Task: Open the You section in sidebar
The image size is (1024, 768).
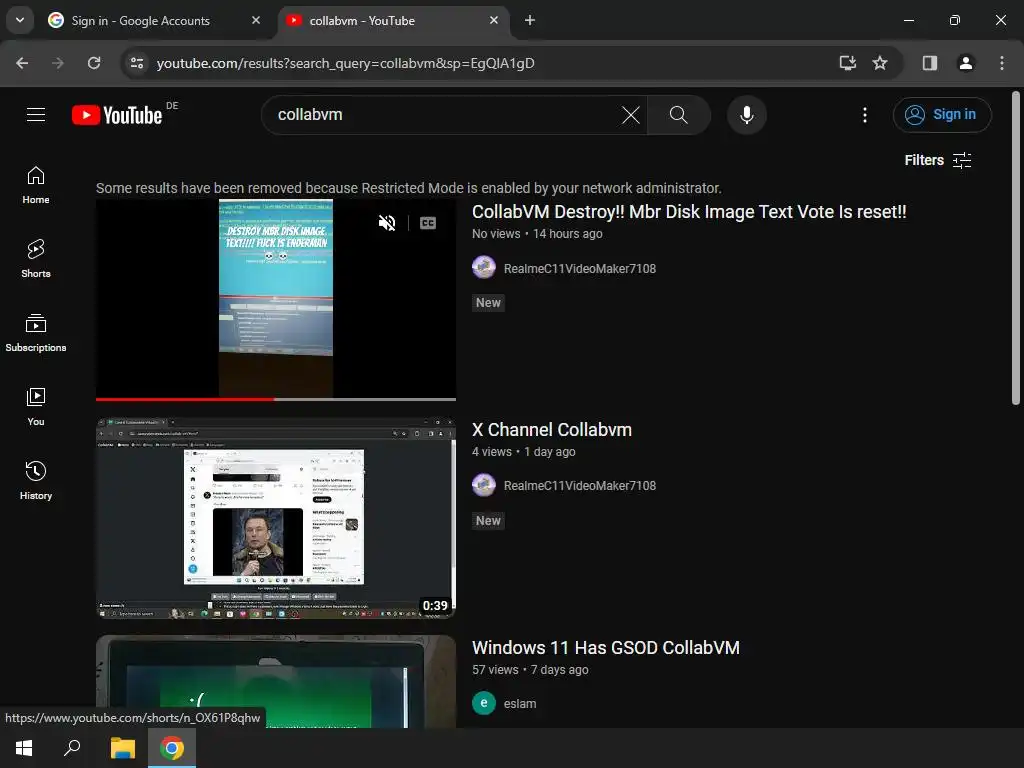Action: (x=36, y=407)
